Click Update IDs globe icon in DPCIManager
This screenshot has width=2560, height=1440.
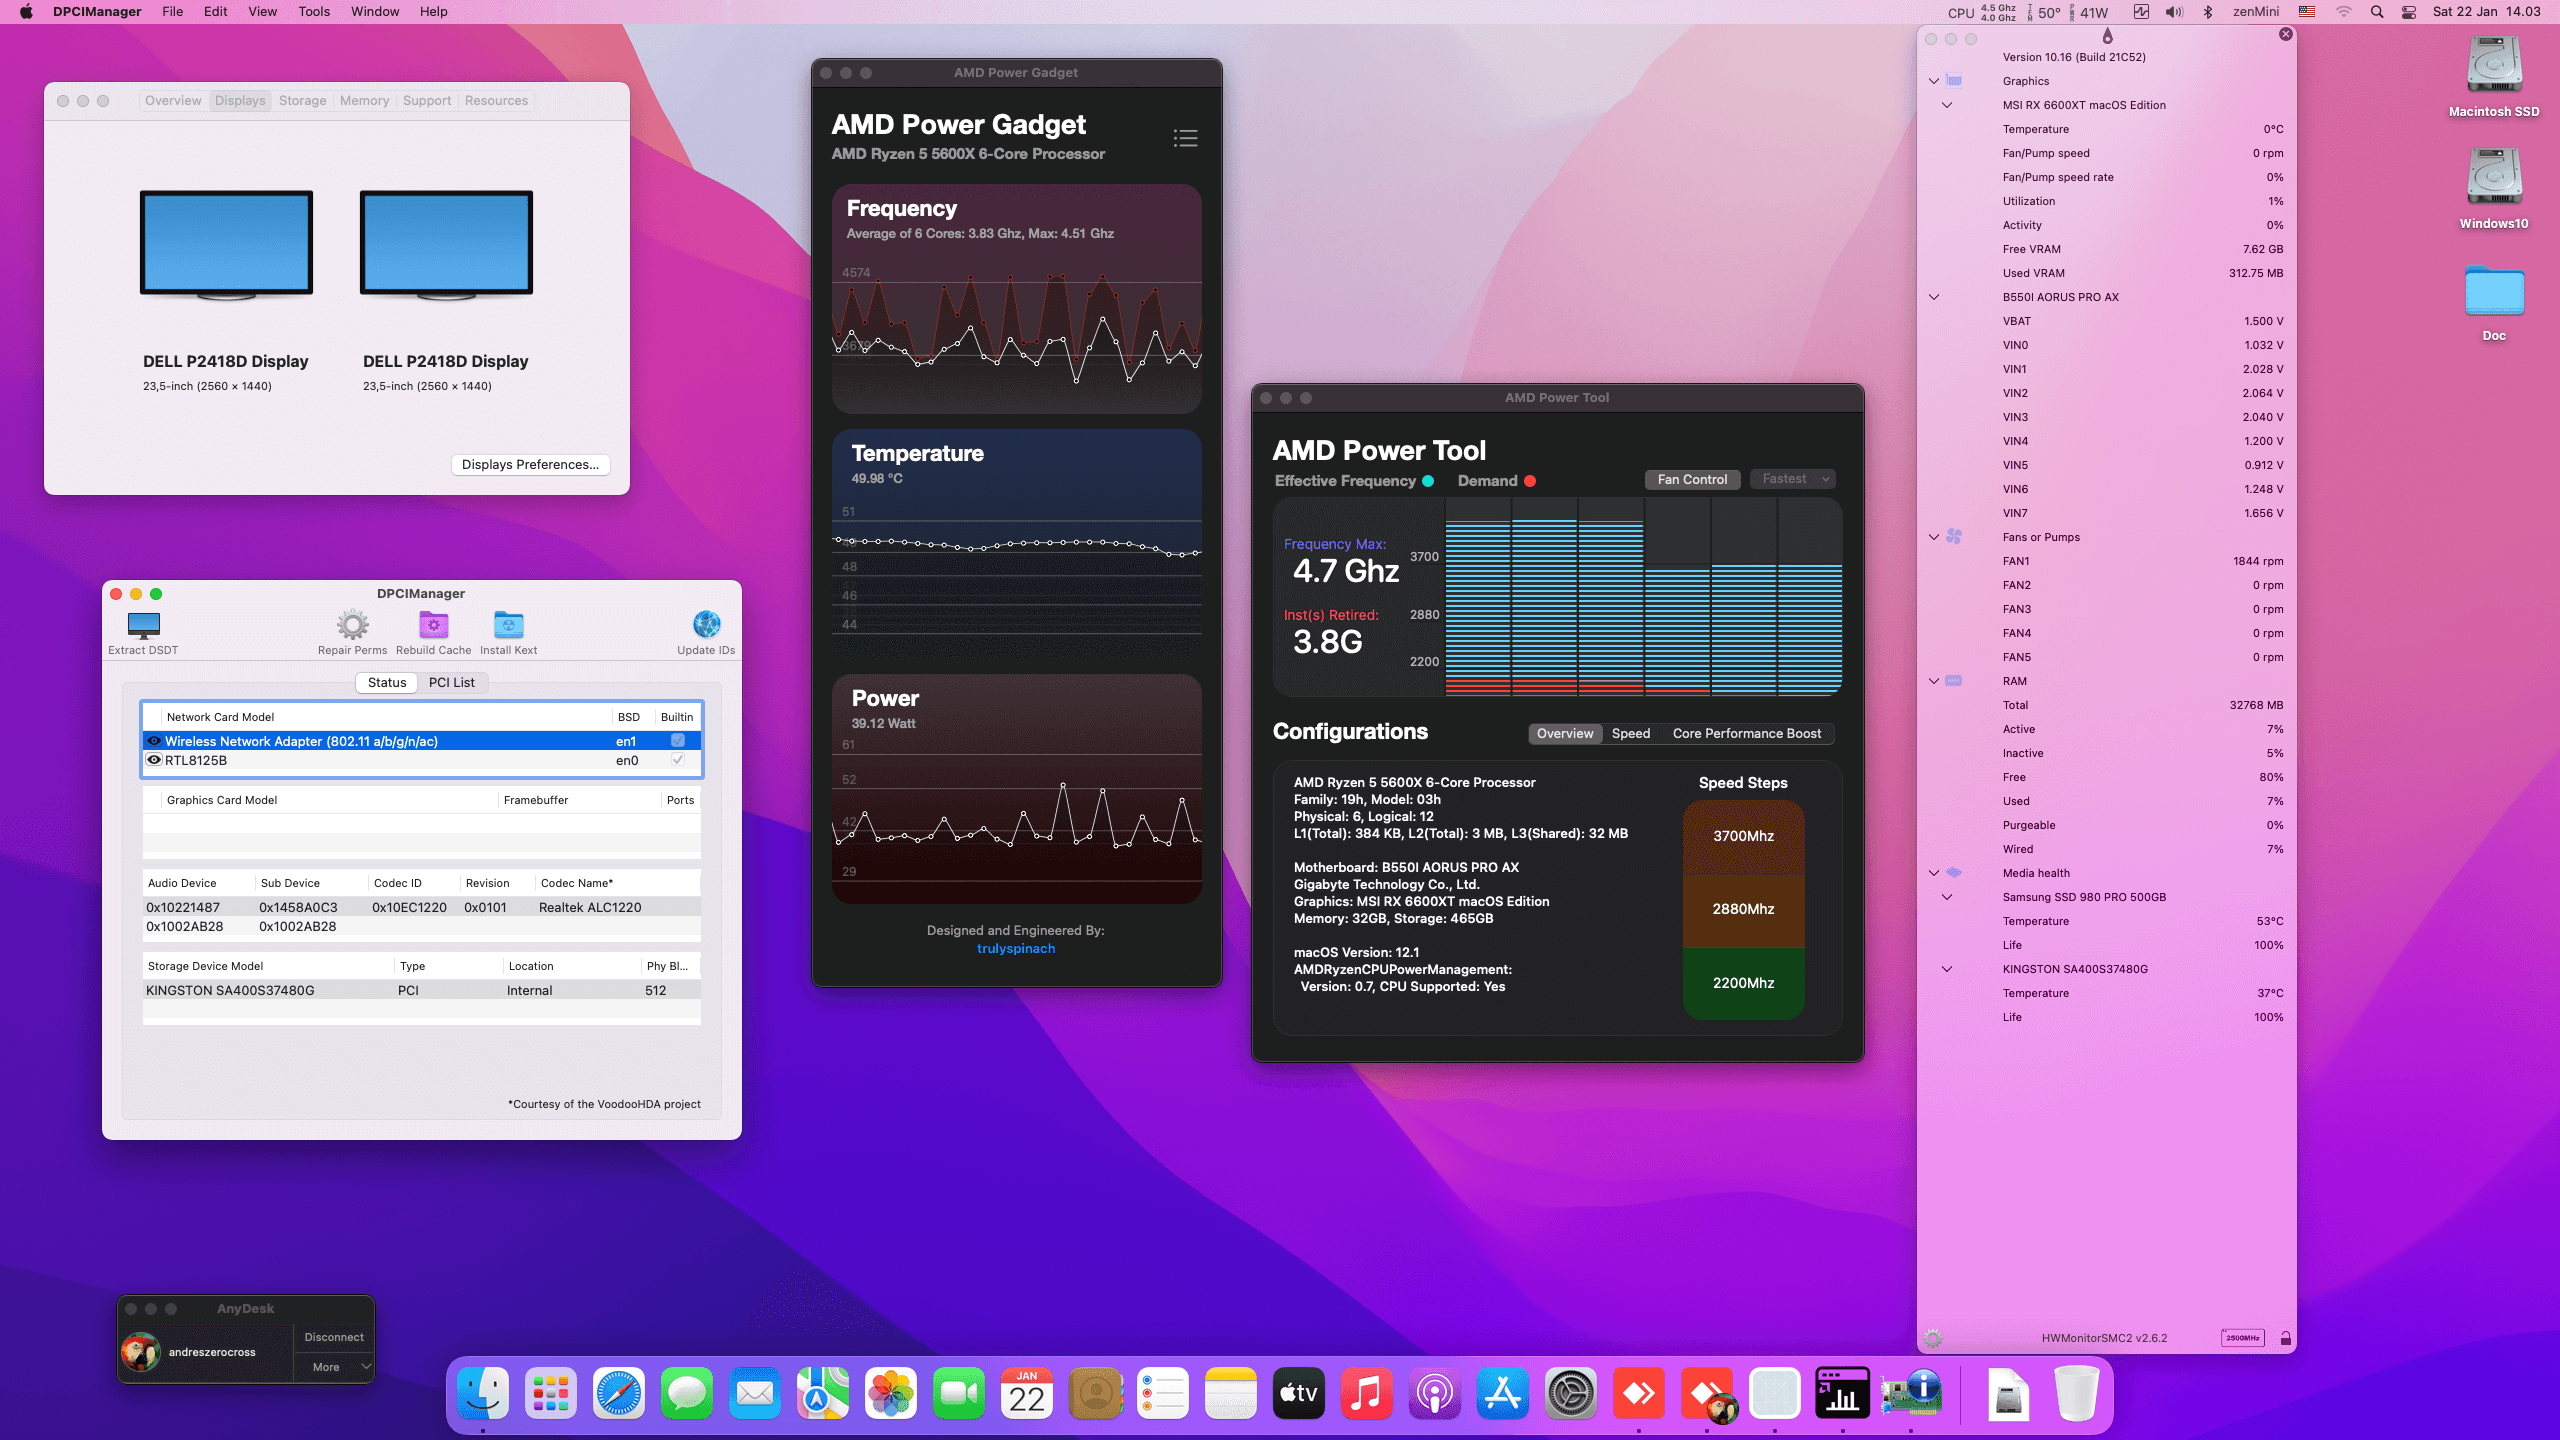706,625
